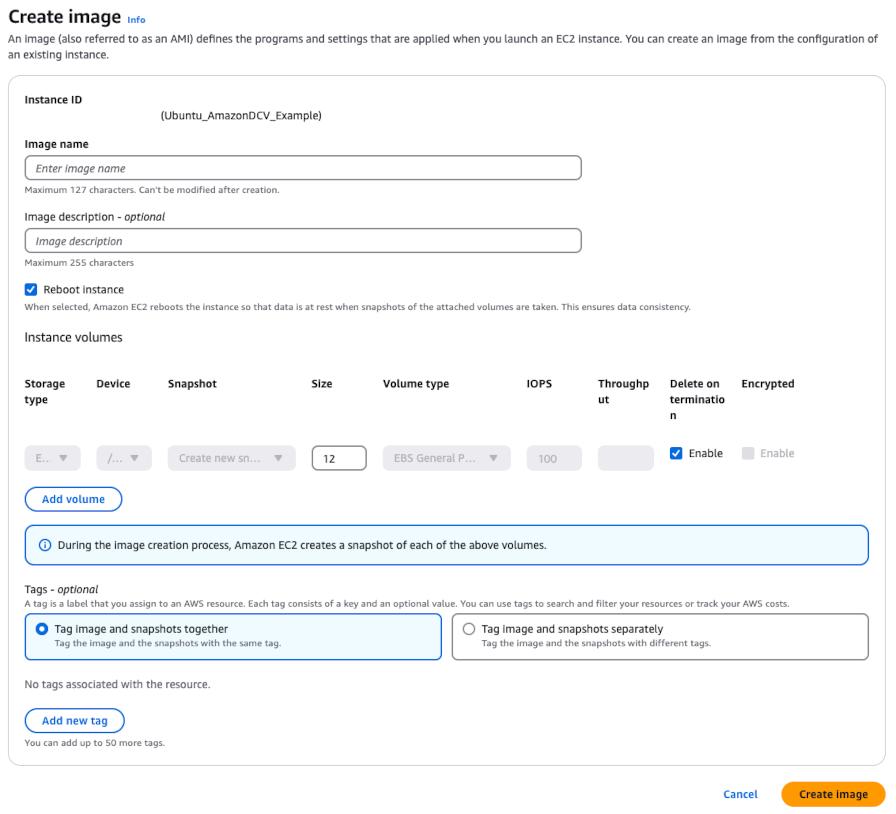Open the Create new snapshot dropdown
The width and height of the screenshot is (896, 814).
pyautogui.click(x=231, y=458)
